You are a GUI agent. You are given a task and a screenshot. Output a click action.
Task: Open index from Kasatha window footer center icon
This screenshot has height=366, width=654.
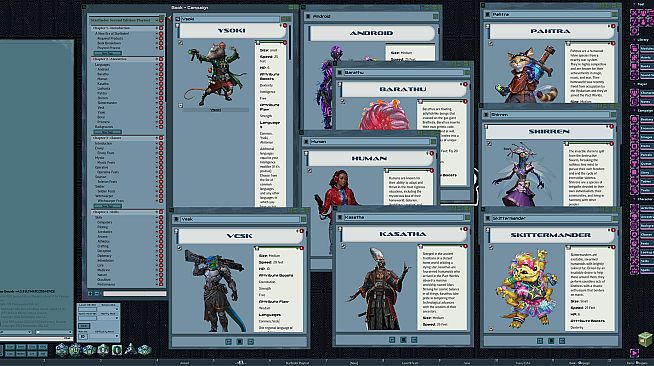tap(403, 340)
